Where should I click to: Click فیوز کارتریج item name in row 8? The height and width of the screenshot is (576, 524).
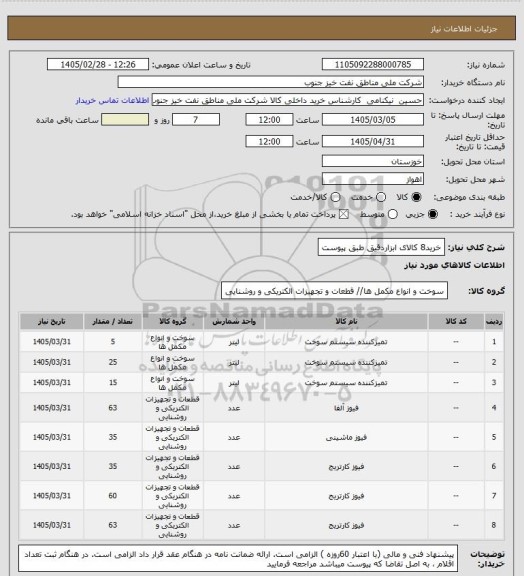click(x=346, y=525)
